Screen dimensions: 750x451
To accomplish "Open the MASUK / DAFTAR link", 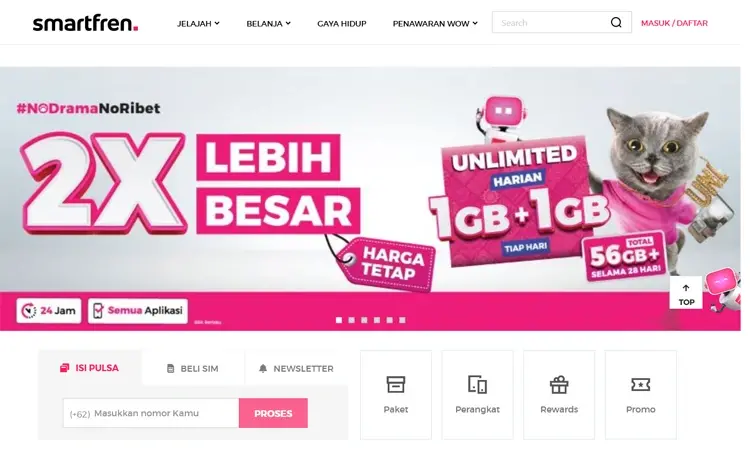I will click(x=674, y=23).
